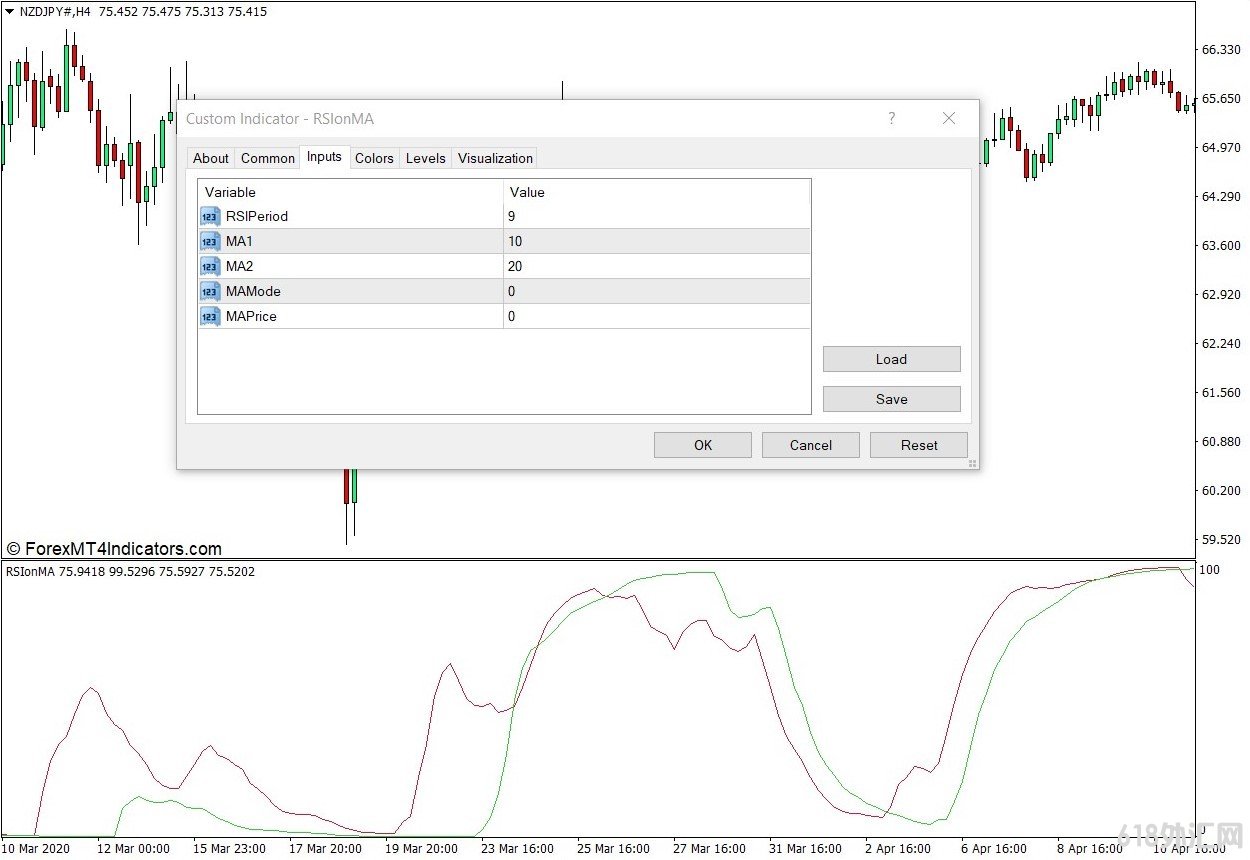Select the MA1 row label
The height and width of the screenshot is (860, 1250).
[239, 241]
